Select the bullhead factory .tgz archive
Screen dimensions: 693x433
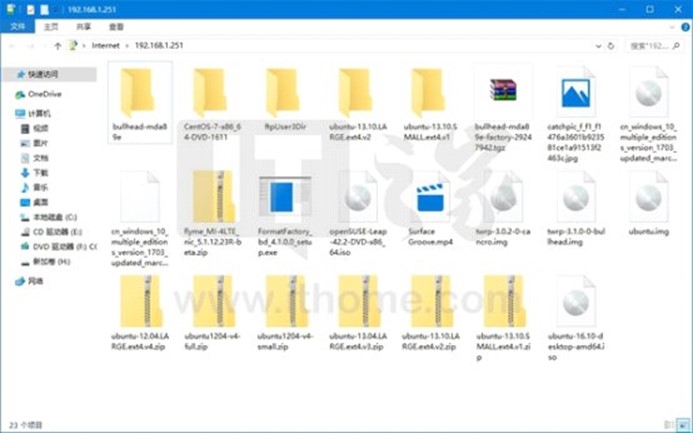point(501,95)
